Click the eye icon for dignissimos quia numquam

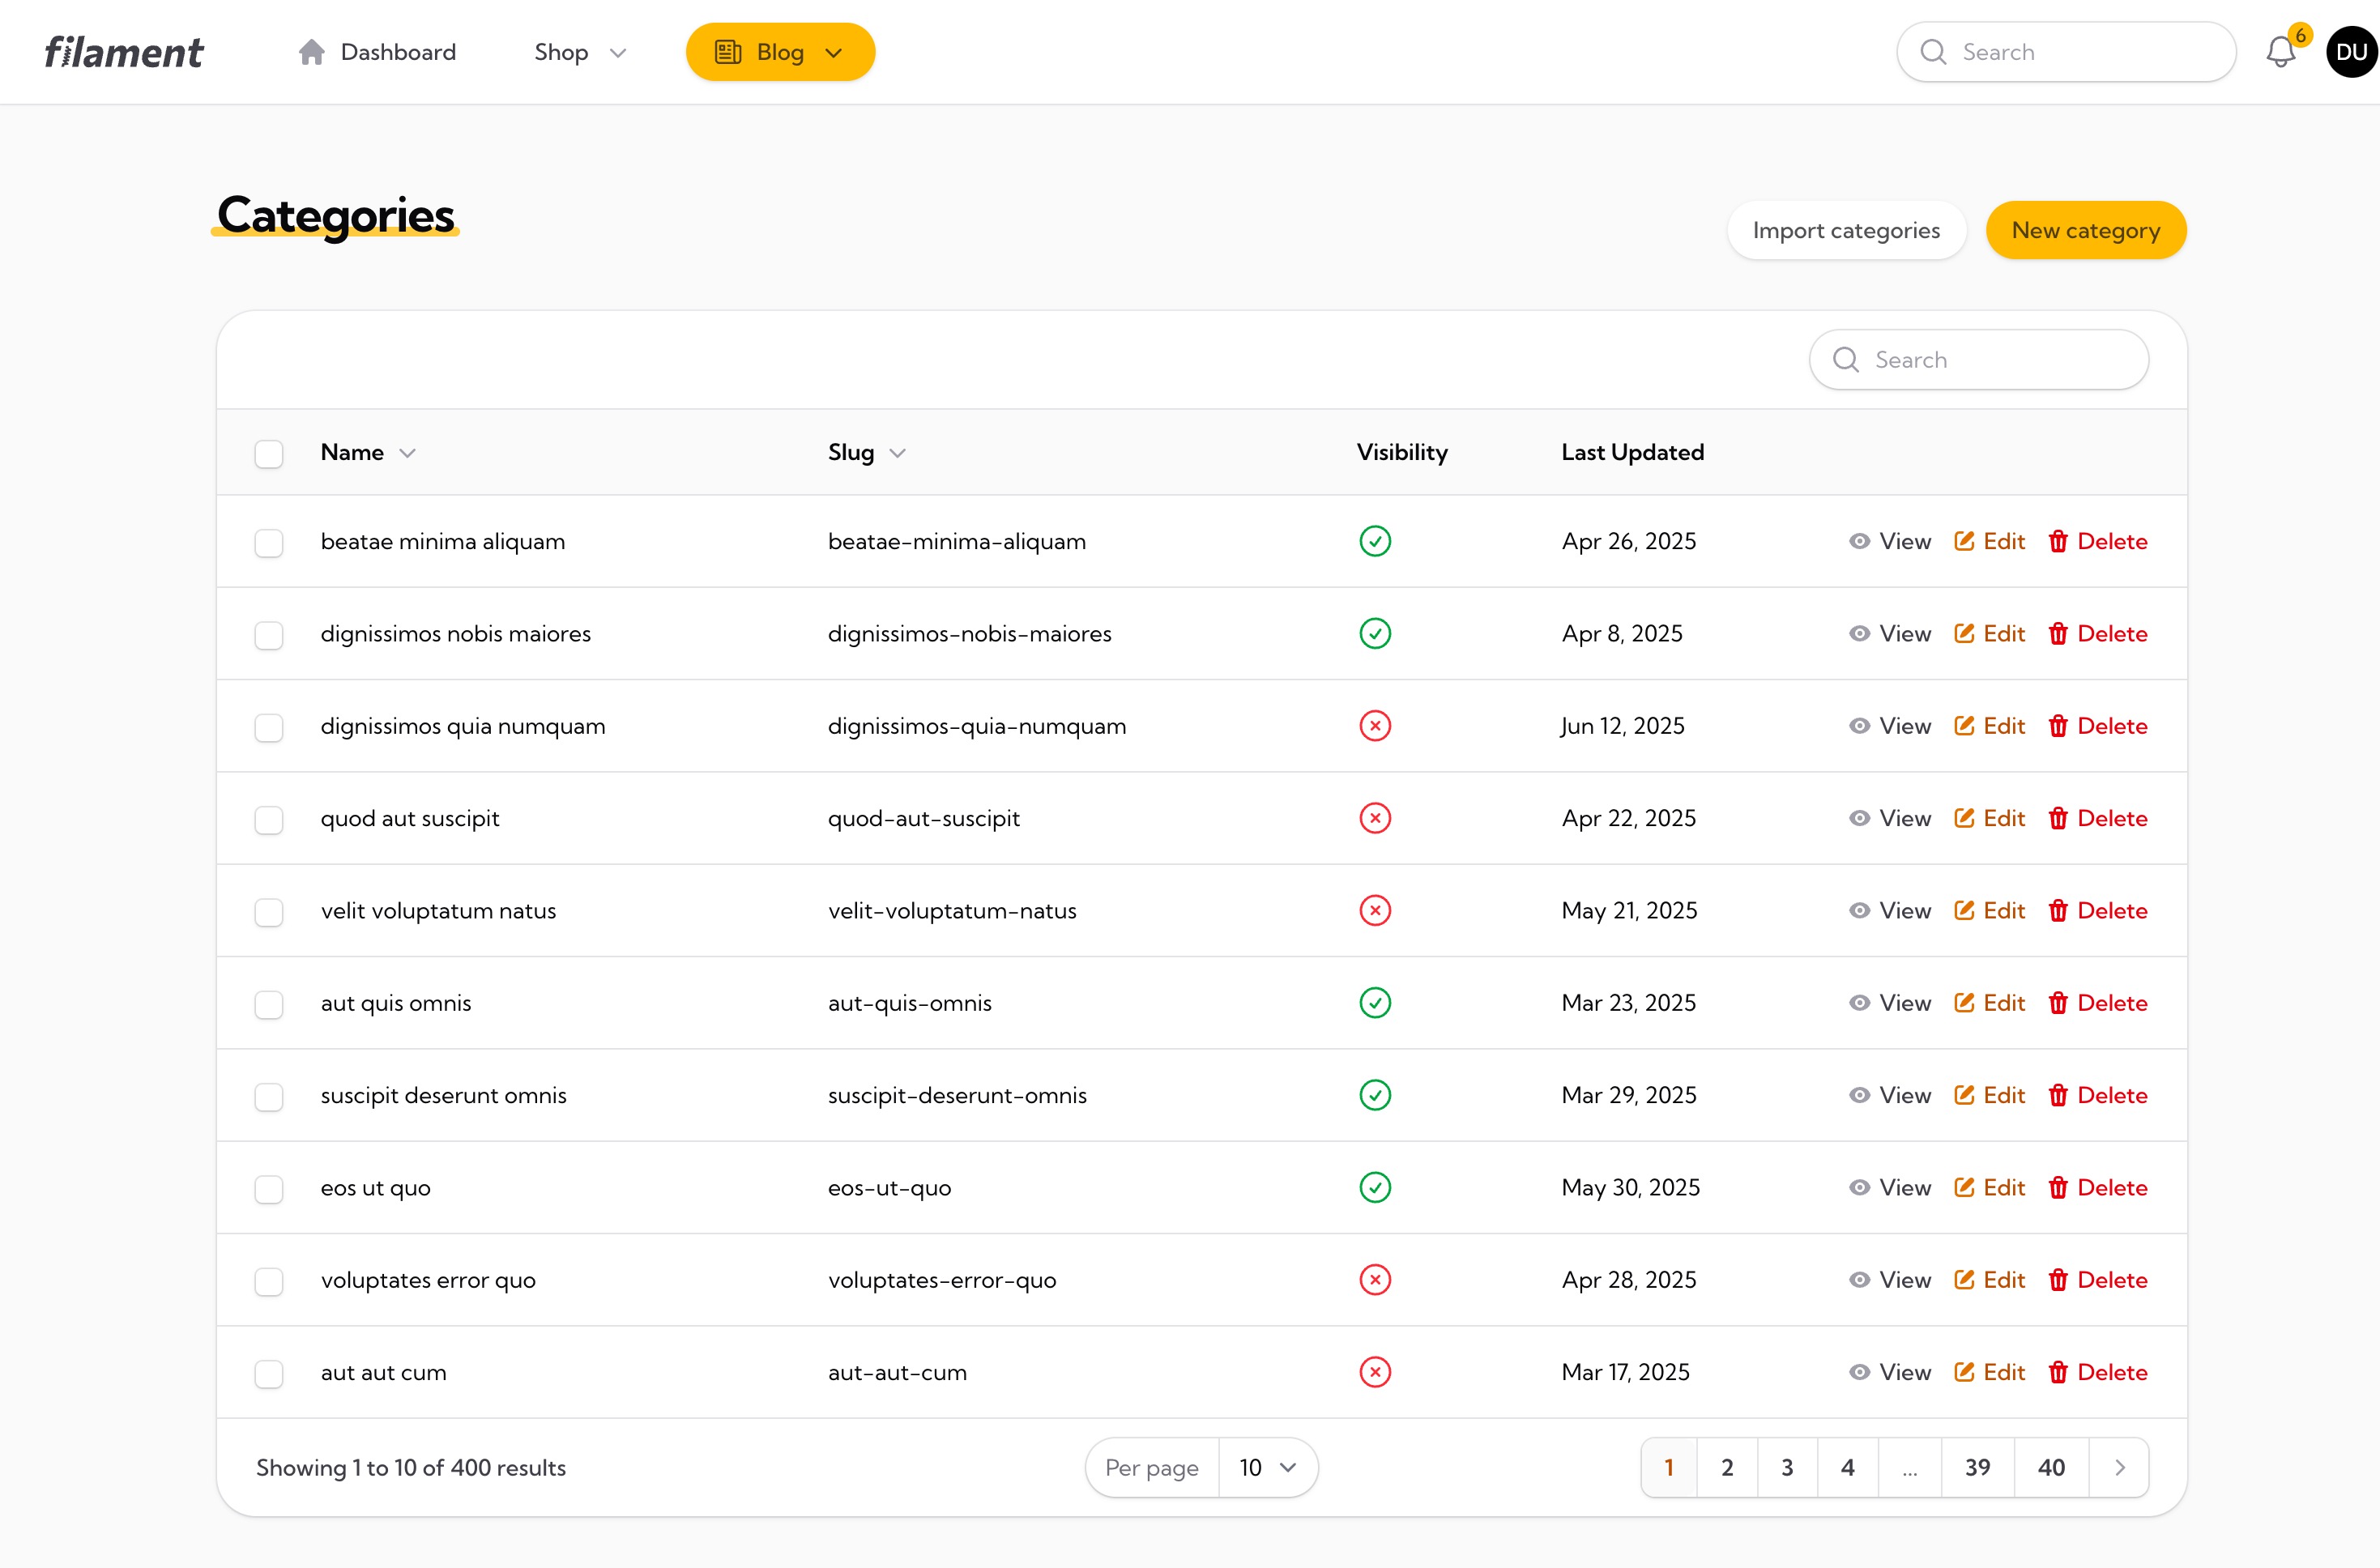point(1859,726)
